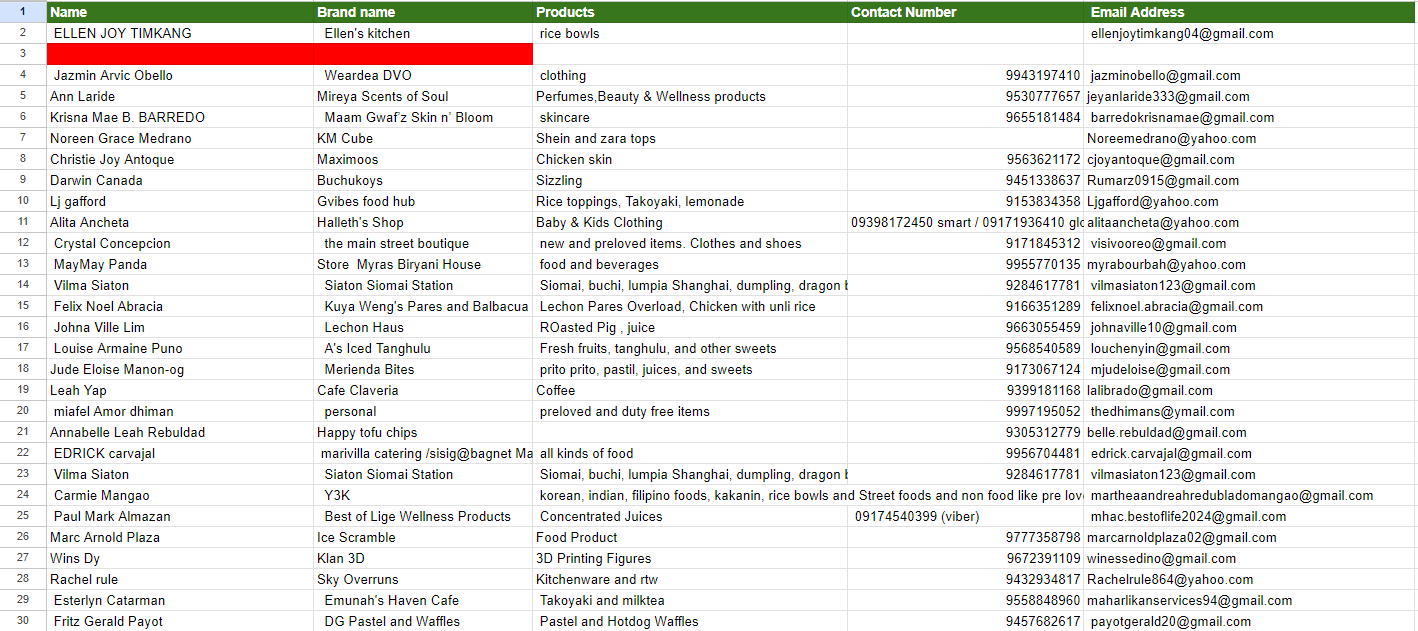The height and width of the screenshot is (631, 1418).
Task: Select the 3D Printing Figures cell
Action: 690,558
